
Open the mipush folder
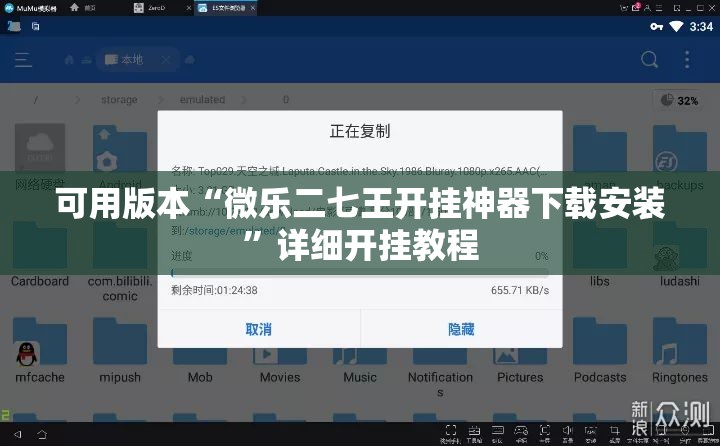[120, 351]
